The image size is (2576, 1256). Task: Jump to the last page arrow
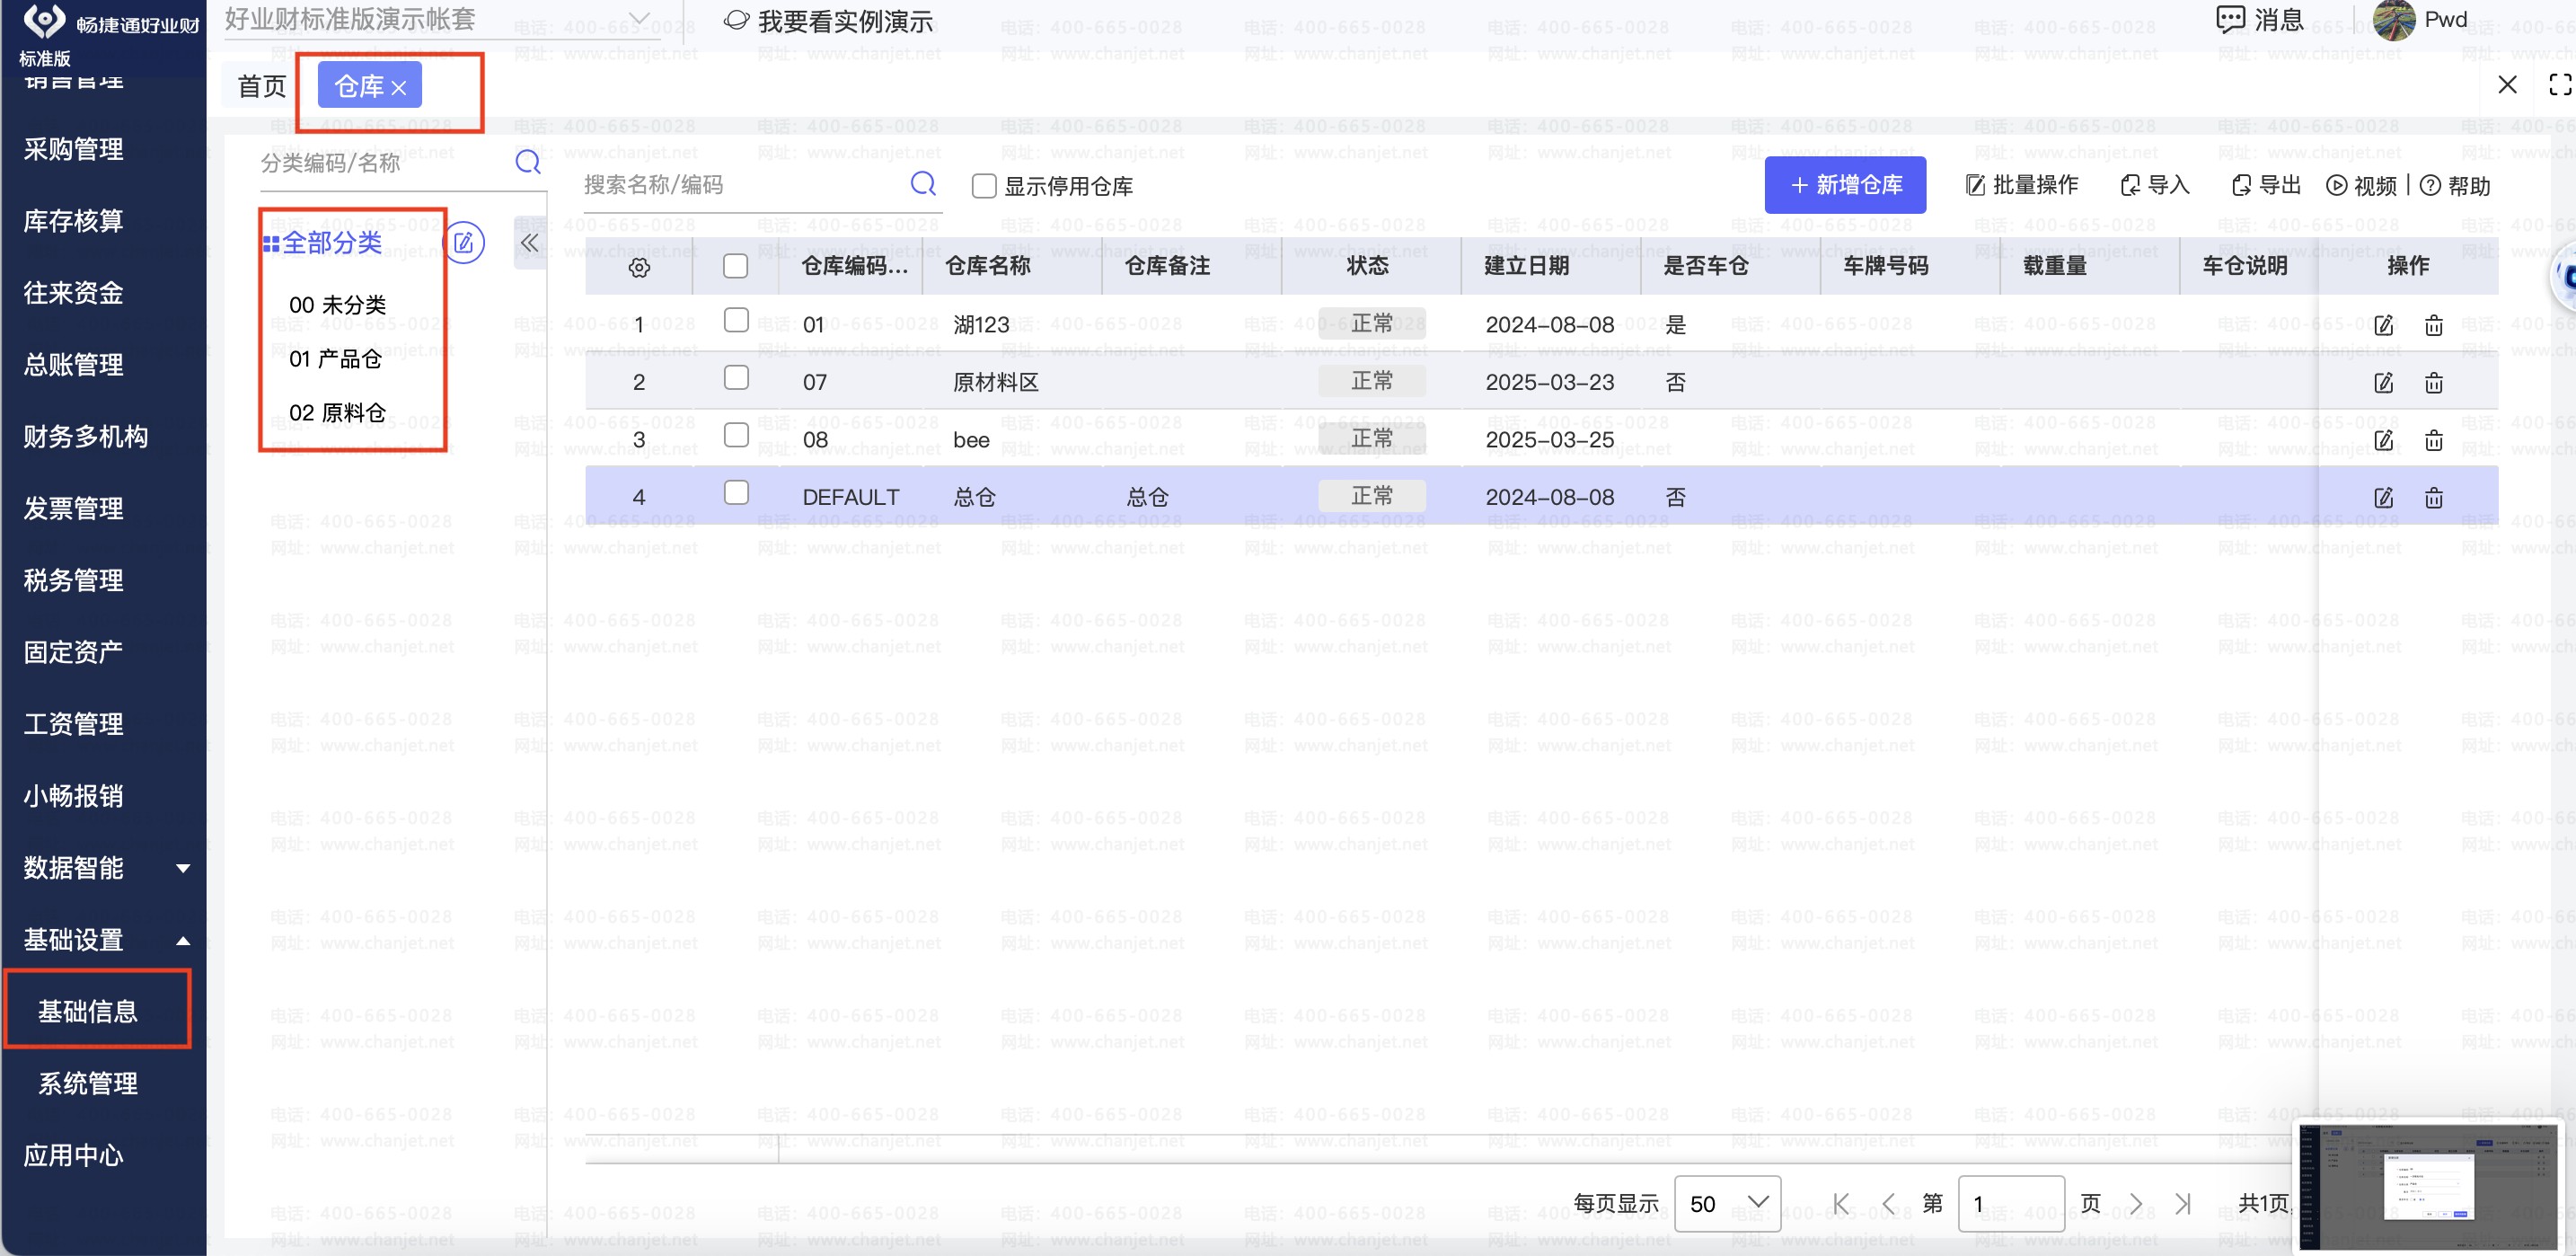coord(2183,1203)
